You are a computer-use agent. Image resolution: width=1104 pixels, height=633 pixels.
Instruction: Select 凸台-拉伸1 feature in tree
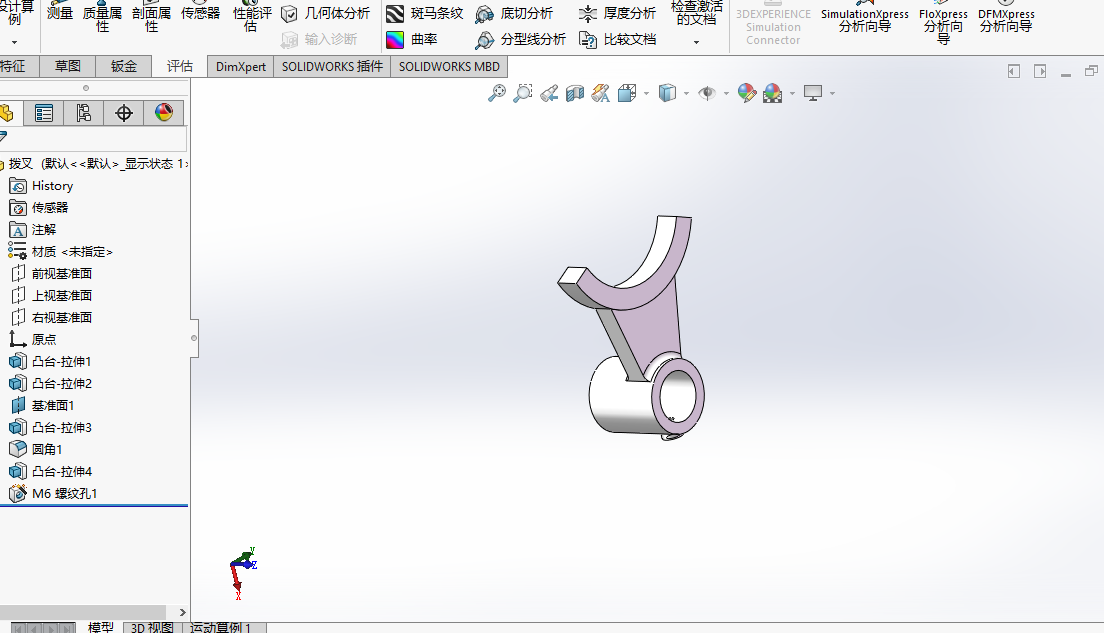pos(50,361)
